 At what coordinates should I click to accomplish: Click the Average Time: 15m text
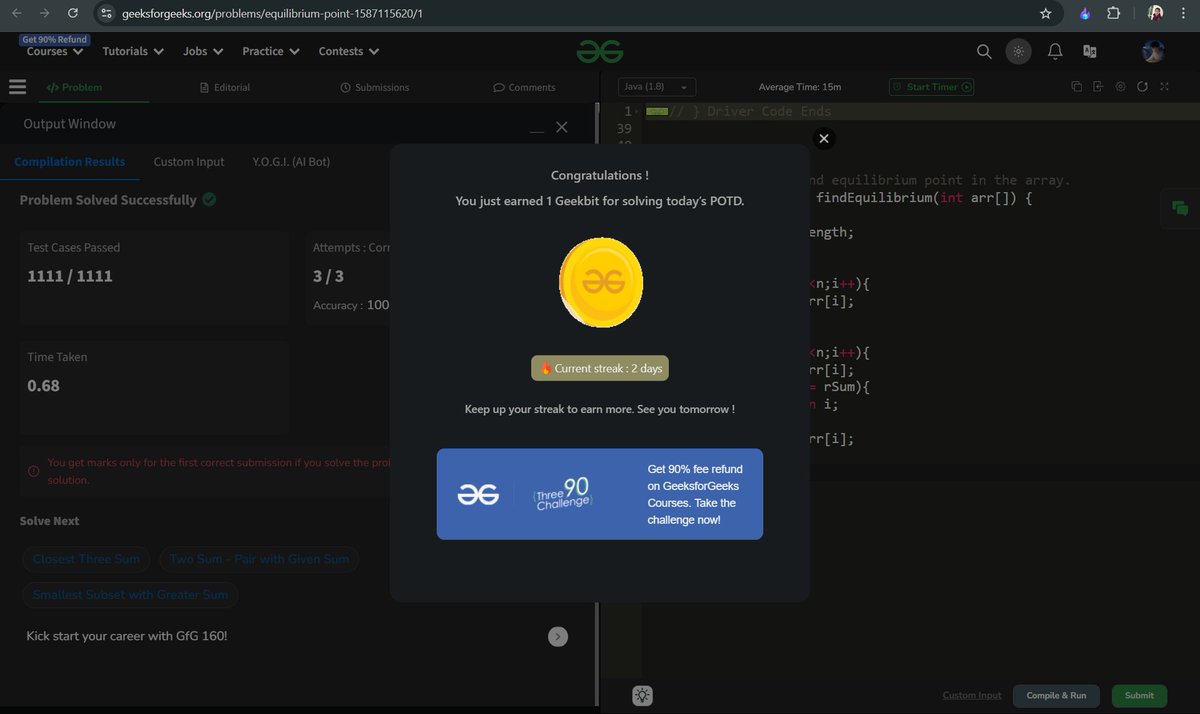point(800,87)
